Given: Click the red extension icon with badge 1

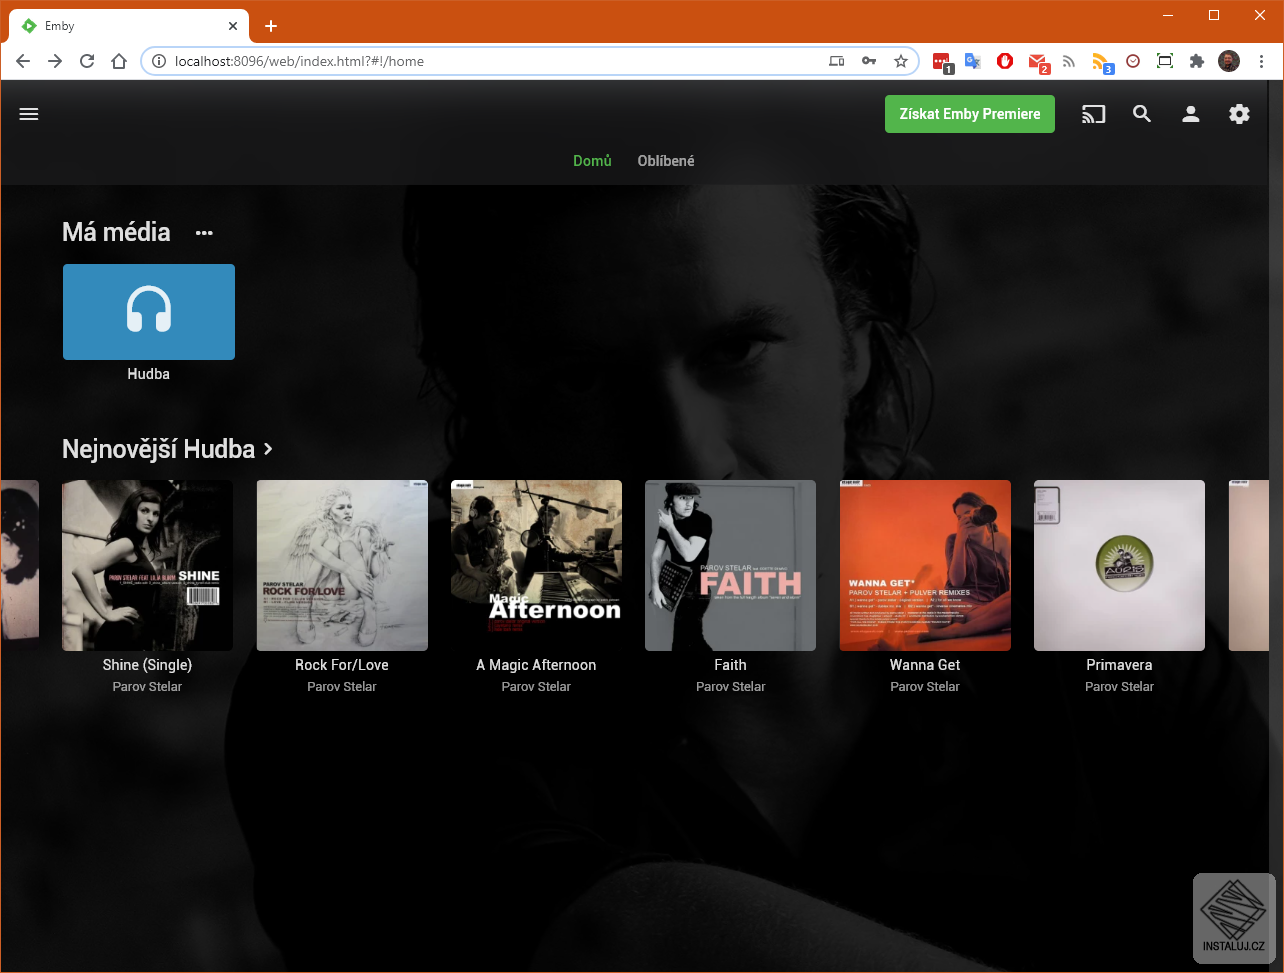Looking at the screenshot, I should (941, 62).
